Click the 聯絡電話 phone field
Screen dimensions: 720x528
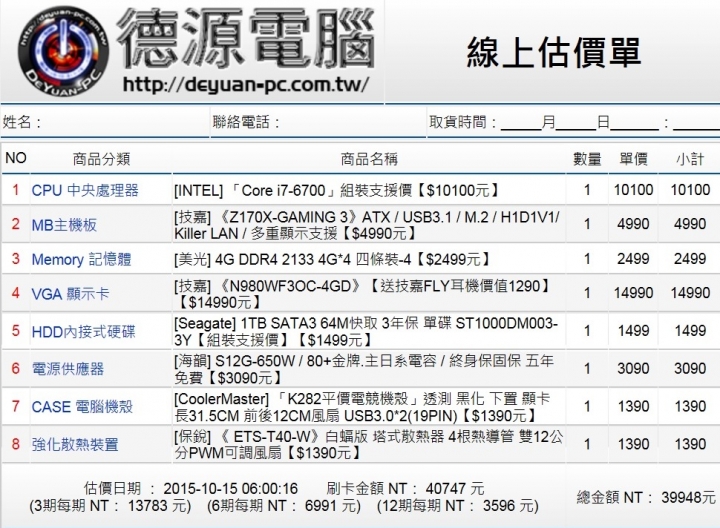318,122
